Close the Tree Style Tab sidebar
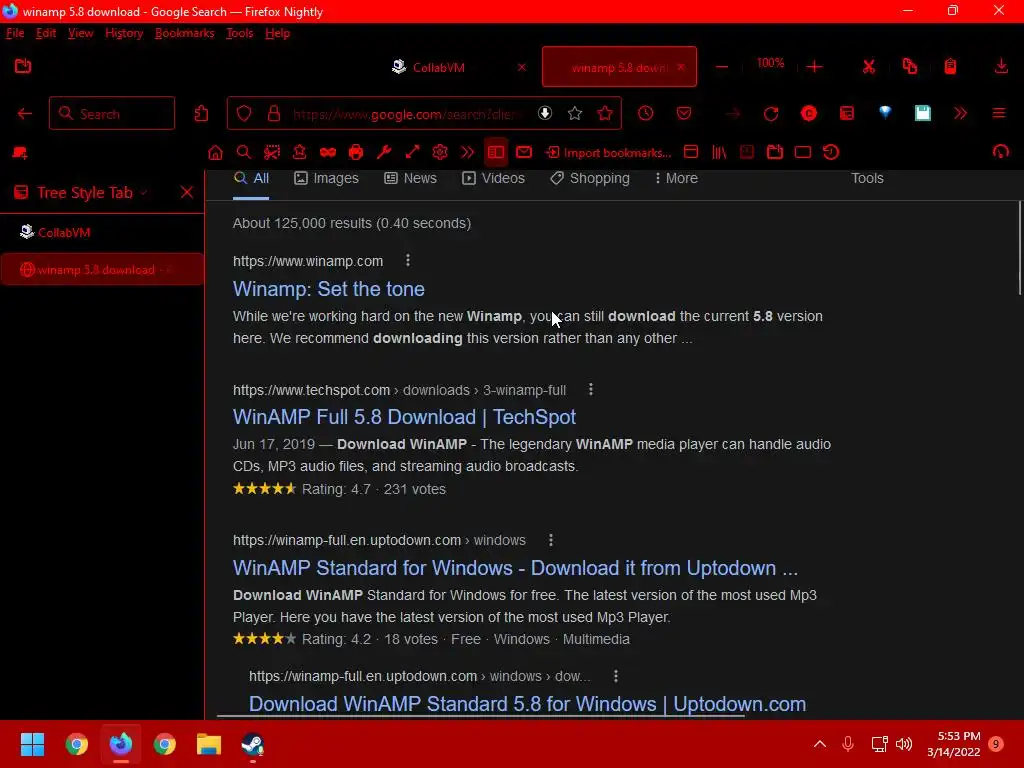1024x768 pixels. click(187, 192)
